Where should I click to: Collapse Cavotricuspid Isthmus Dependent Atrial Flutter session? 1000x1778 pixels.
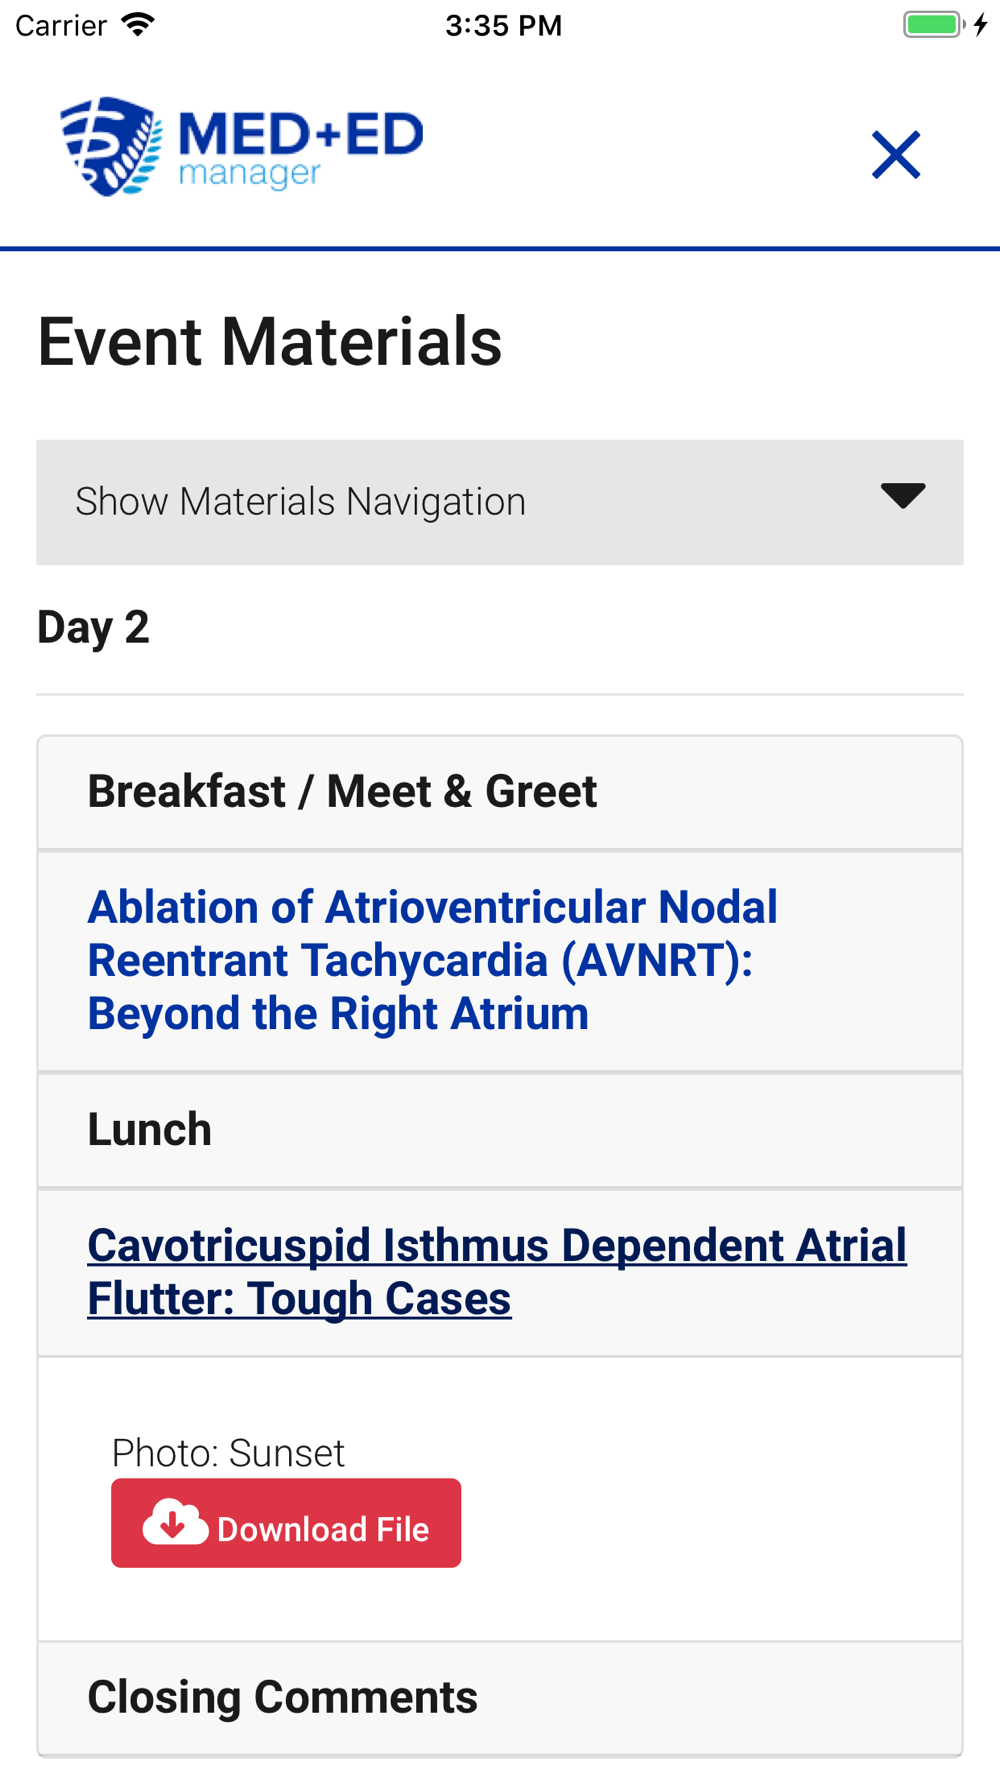pos(497,1272)
